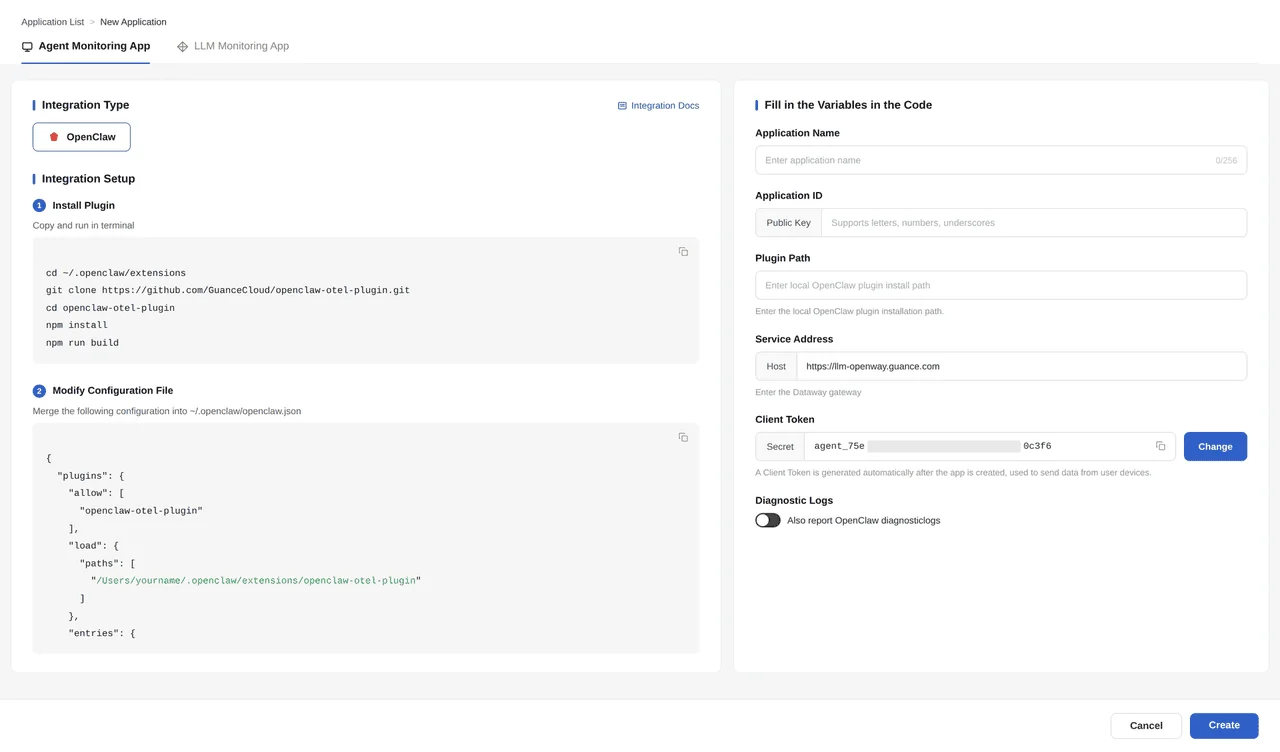Click the quoted "openclaw-otel-plugin" allow entry
The height and width of the screenshot is (752, 1280).
[x=141, y=511]
